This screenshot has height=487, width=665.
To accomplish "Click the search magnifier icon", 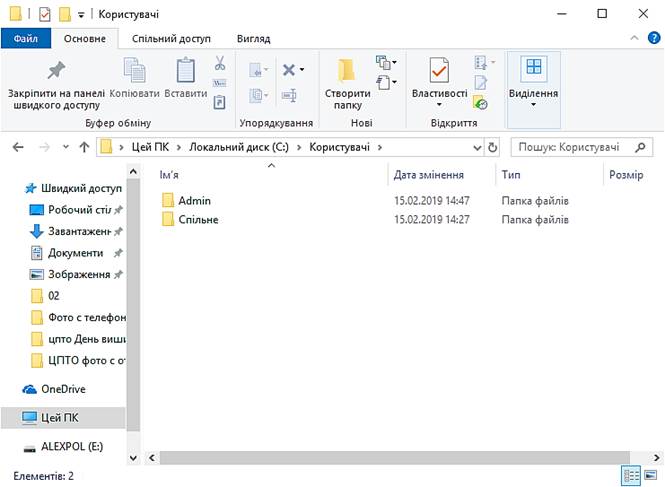I will click(x=641, y=147).
